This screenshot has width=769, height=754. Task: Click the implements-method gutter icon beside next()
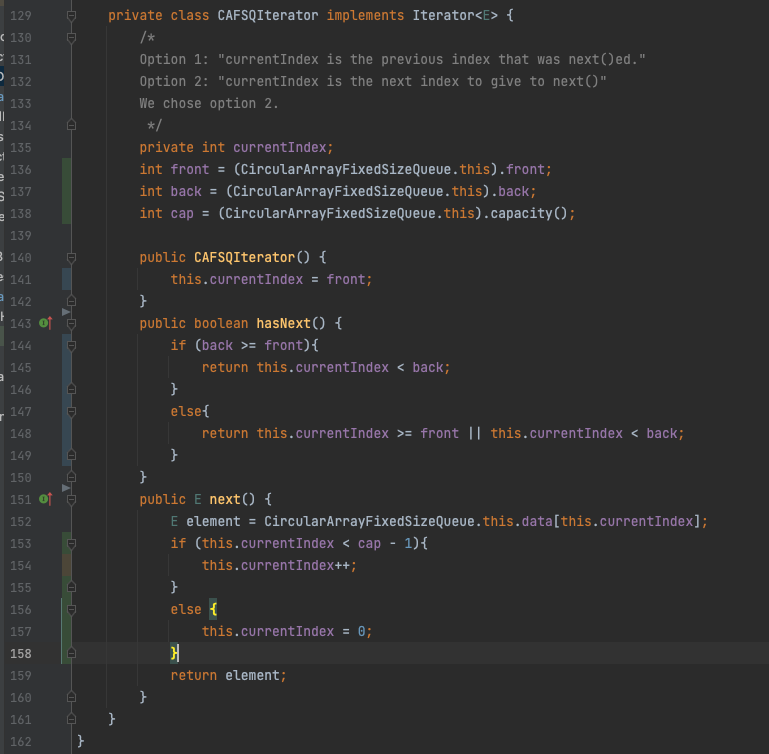(x=45, y=499)
